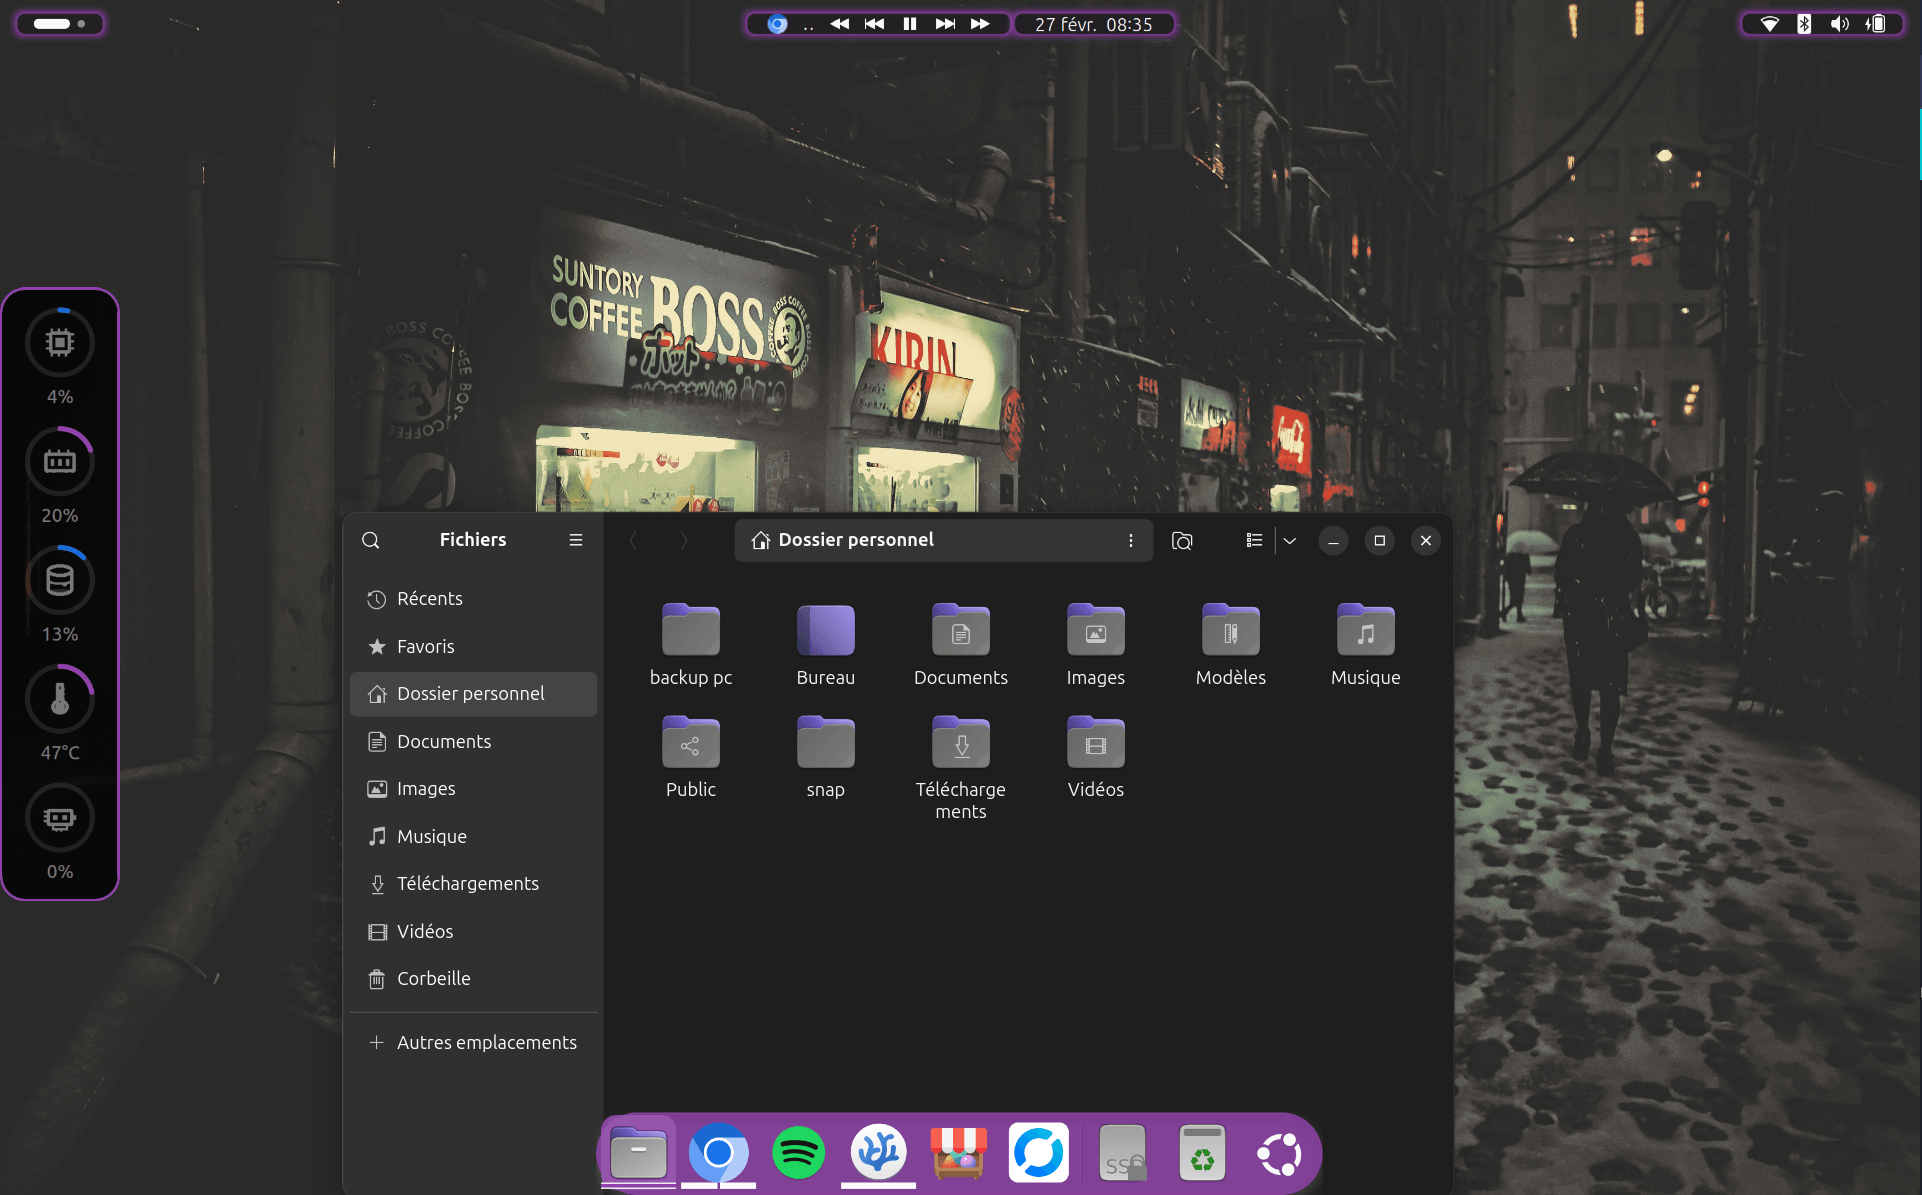The width and height of the screenshot is (1922, 1195).
Task: Open the app store from the dock
Action: pyautogui.click(x=958, y=1153)
